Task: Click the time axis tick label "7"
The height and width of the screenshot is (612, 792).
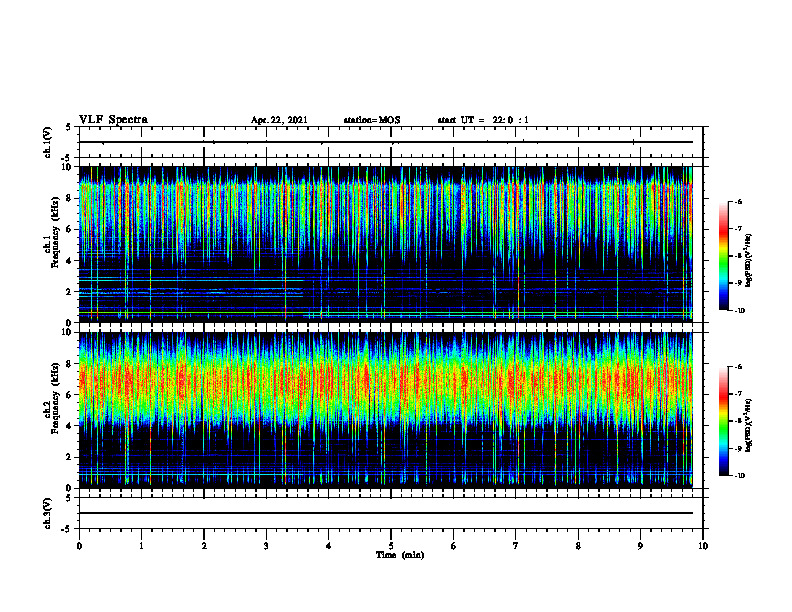Action: [516, 546]
